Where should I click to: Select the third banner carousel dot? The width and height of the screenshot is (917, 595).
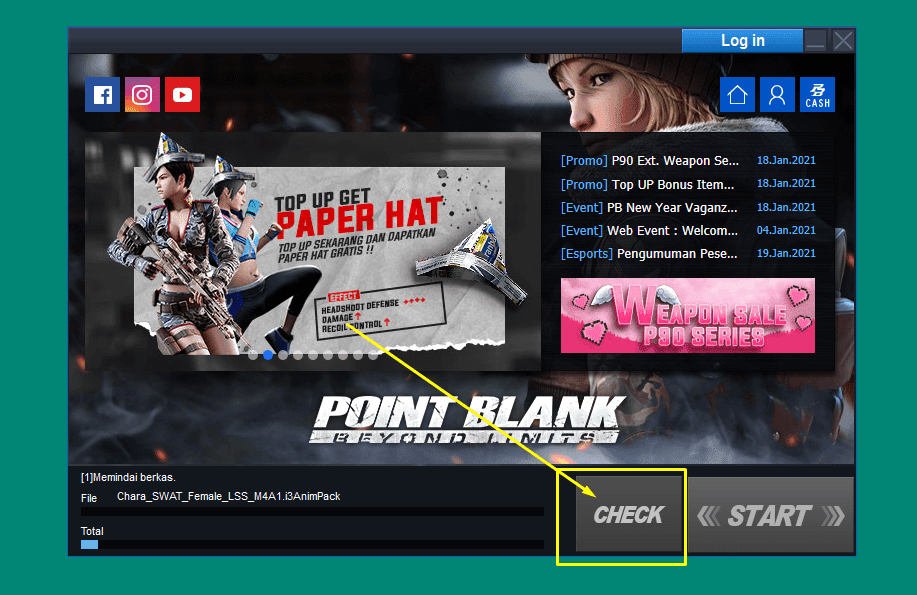(x=283, y=355)
